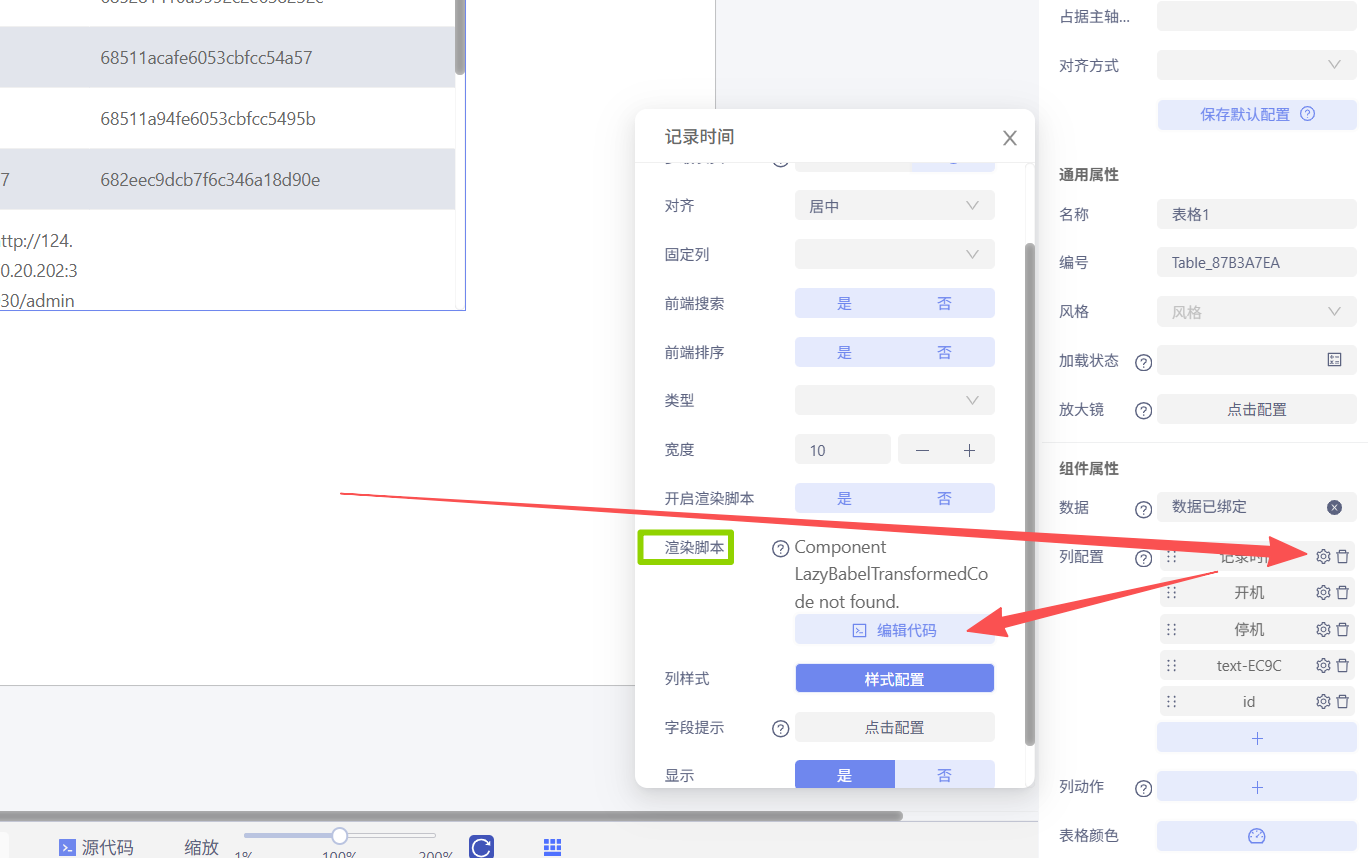The width and height of the screenshot is (1368, 858).
Task: Delete the id column with trash icon
Action: pyautogui.click(x=1343, y=702)
